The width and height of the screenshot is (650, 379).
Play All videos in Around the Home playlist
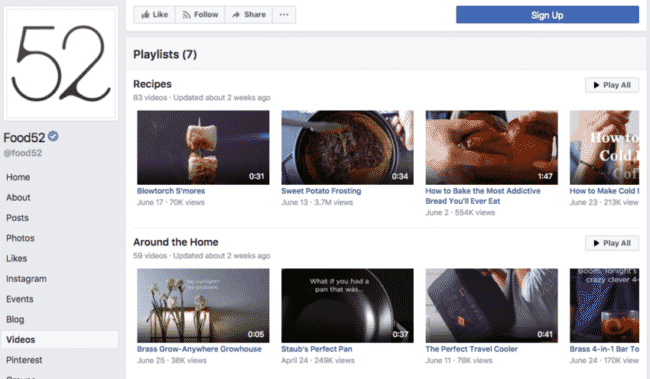coord(612,243)
